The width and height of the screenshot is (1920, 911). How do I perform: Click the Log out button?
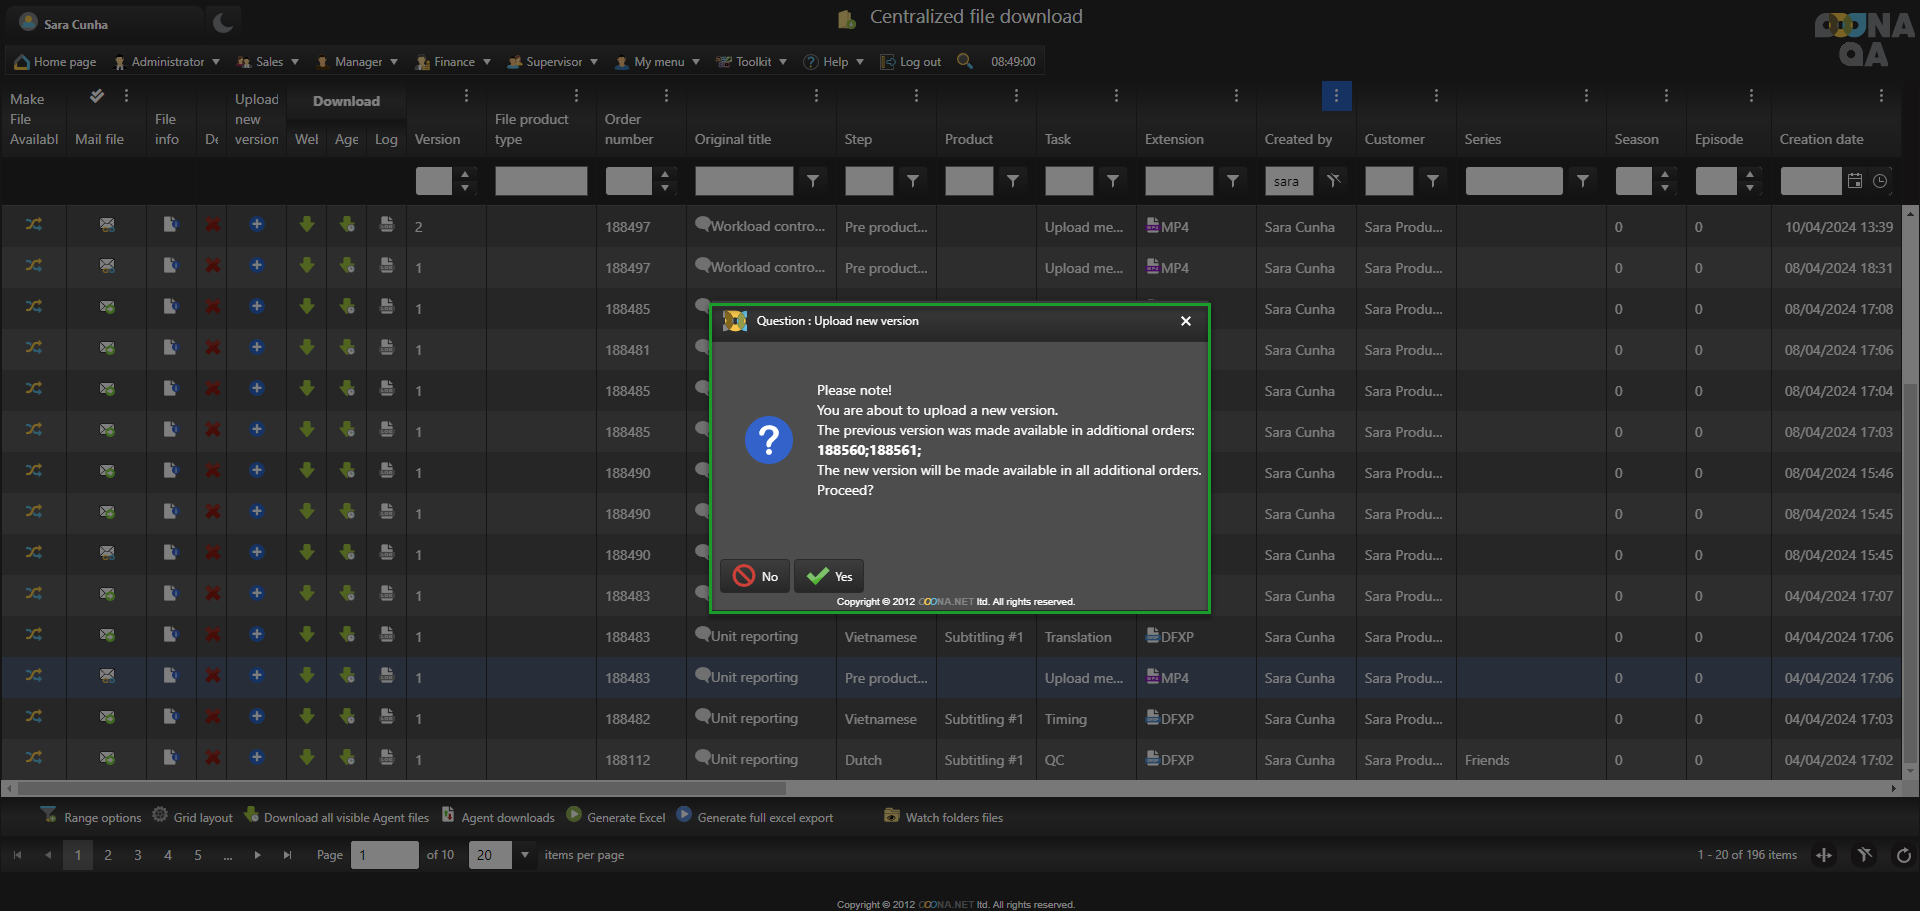tap(911, 62)
